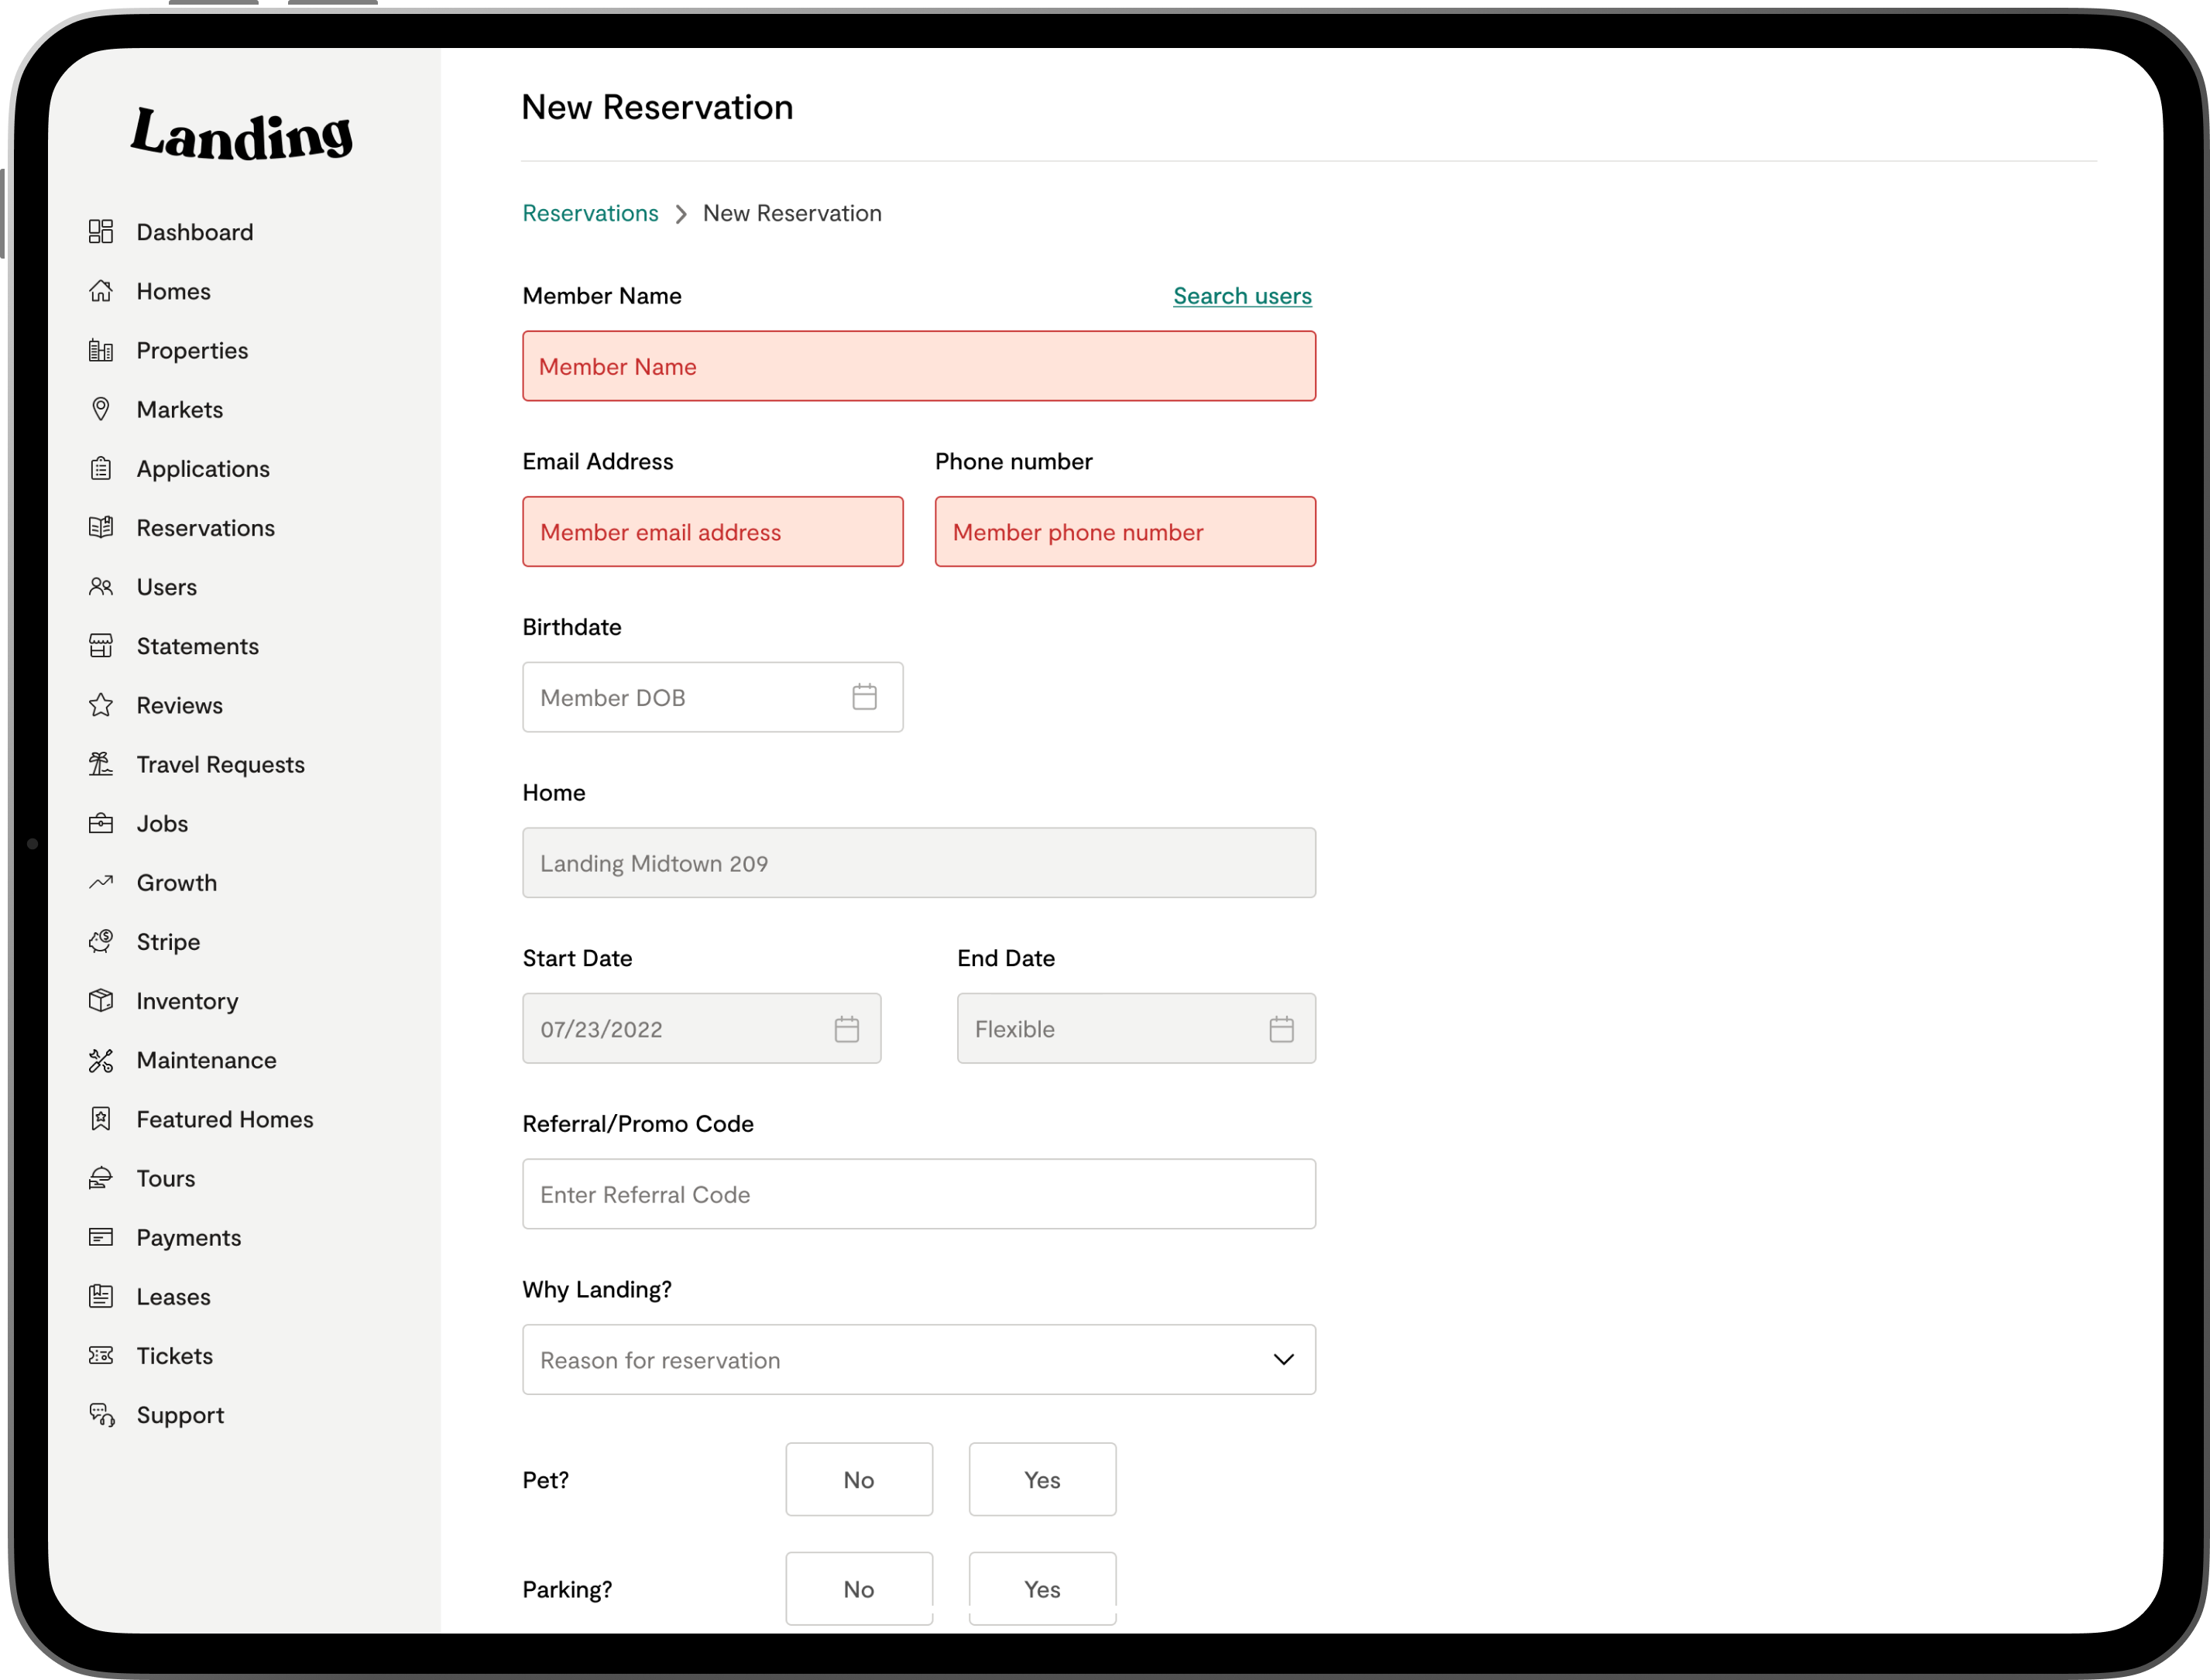This screenshot has height=1680, width=2210.
Task: Click the chevron arrow in reason dropdown
Action: (1283, 1360)
